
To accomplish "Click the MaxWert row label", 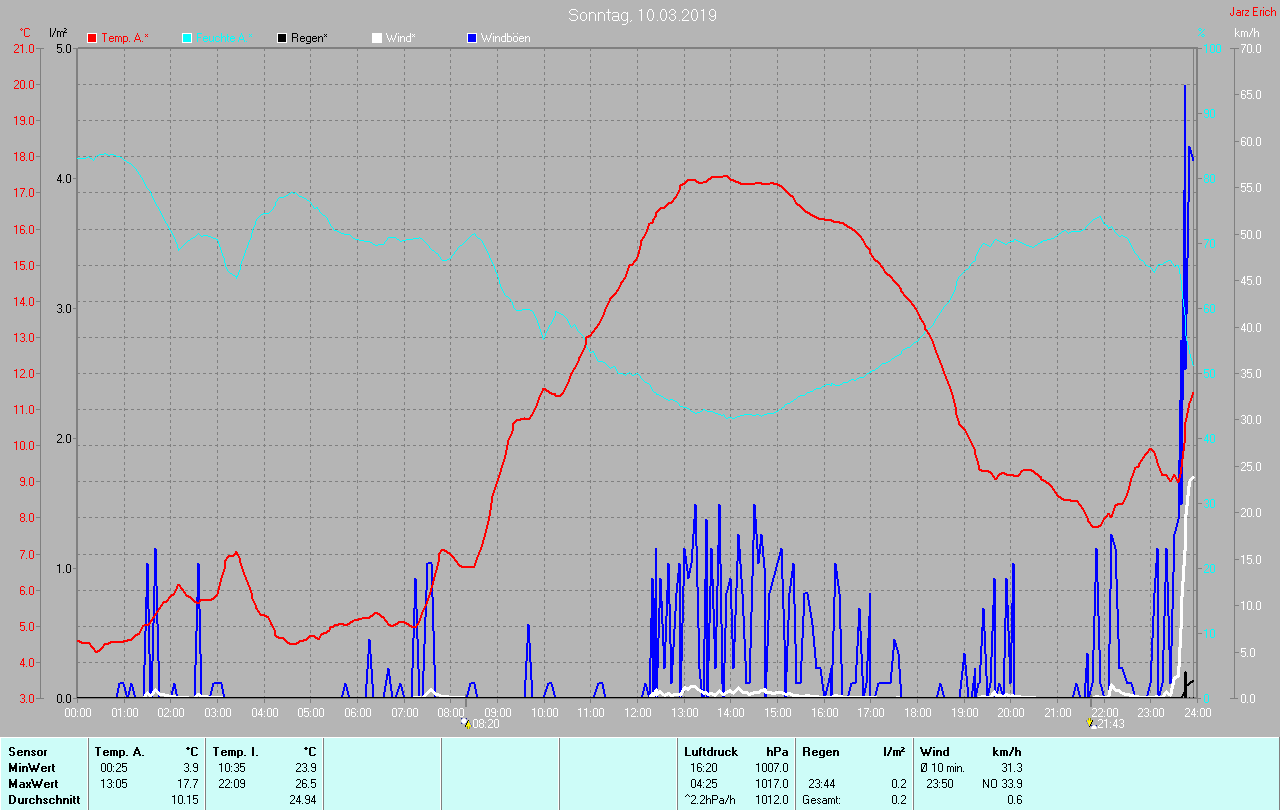I will tap(34, 784).
